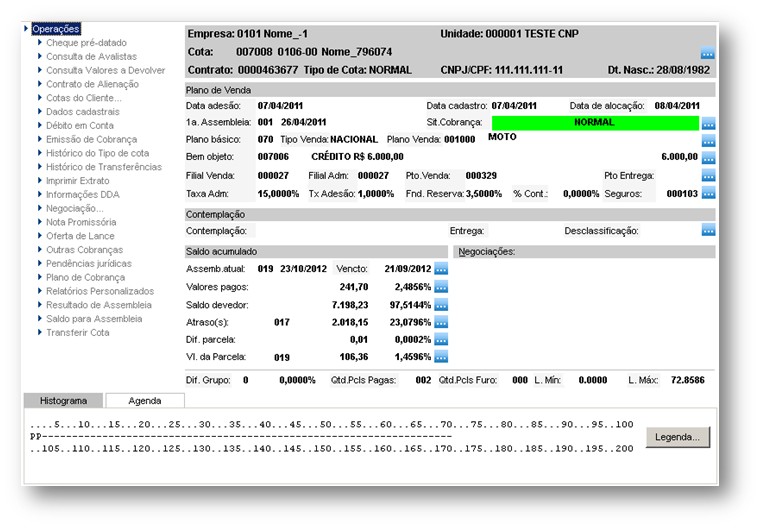Expand arrow beside Cotas do Cliente
Screen dimensions: 761x528
[40, 98]
